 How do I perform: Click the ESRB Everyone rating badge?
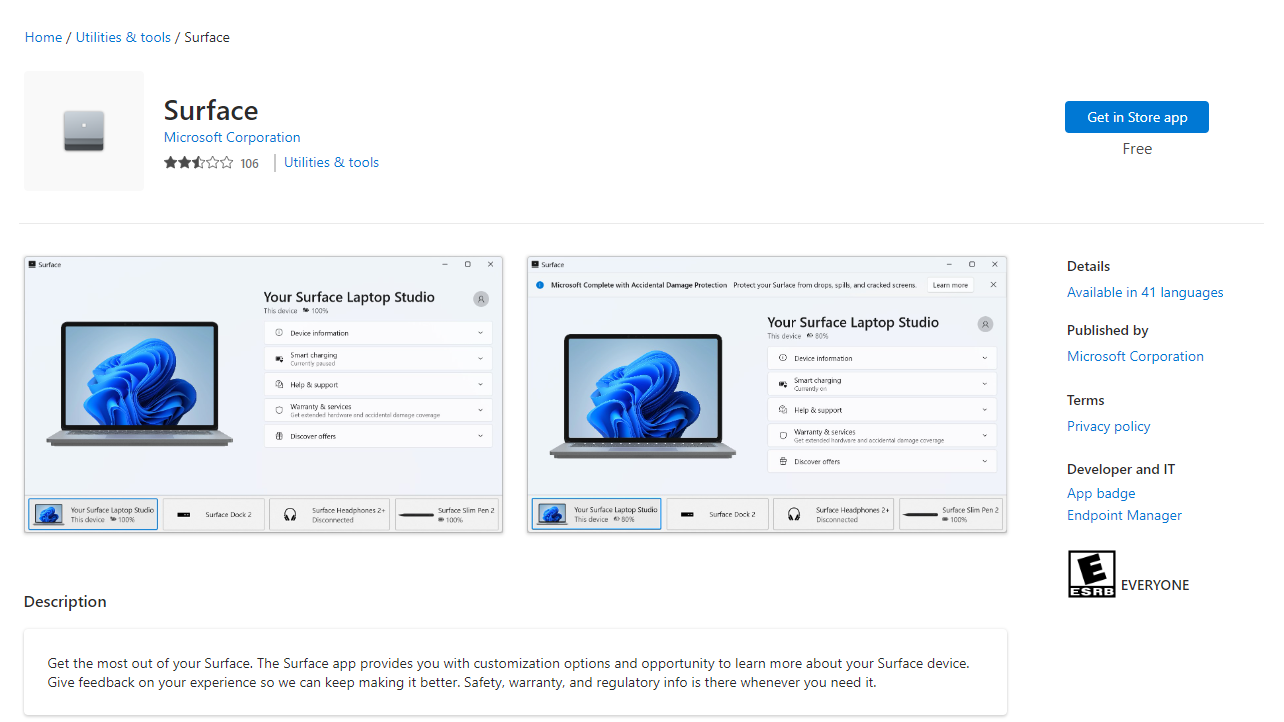pyautogui.click(x=1091, y=574)
